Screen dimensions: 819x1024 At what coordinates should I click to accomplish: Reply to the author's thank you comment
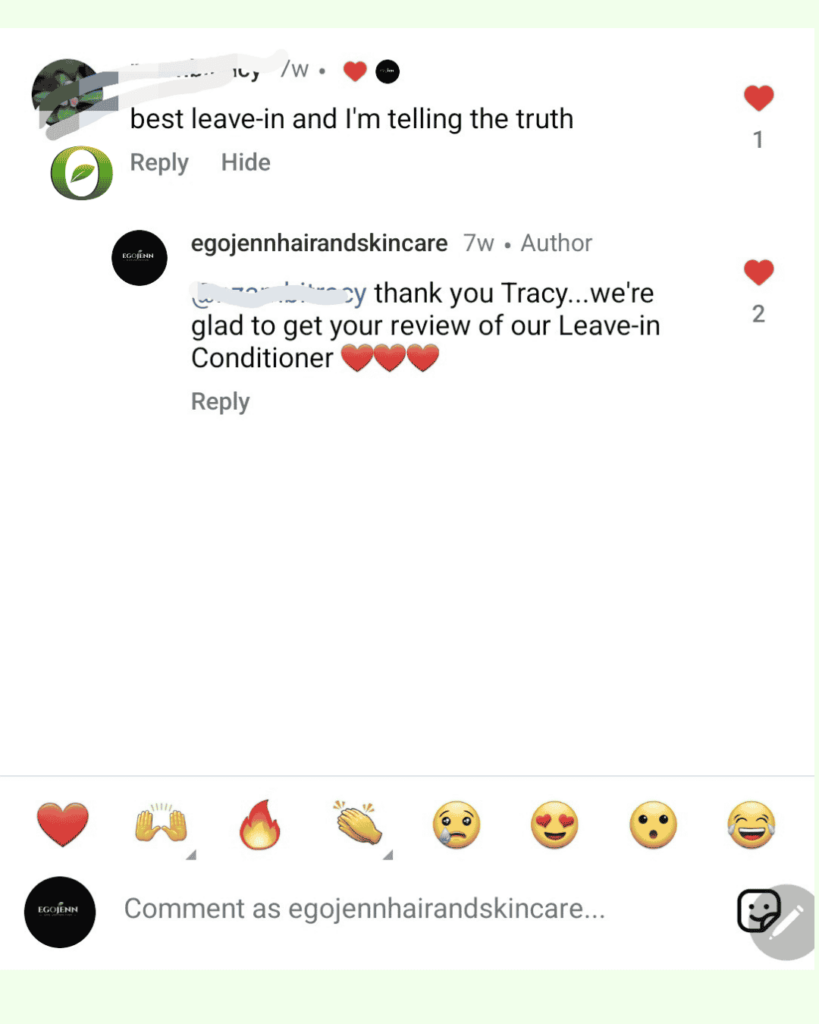point(220,402)
